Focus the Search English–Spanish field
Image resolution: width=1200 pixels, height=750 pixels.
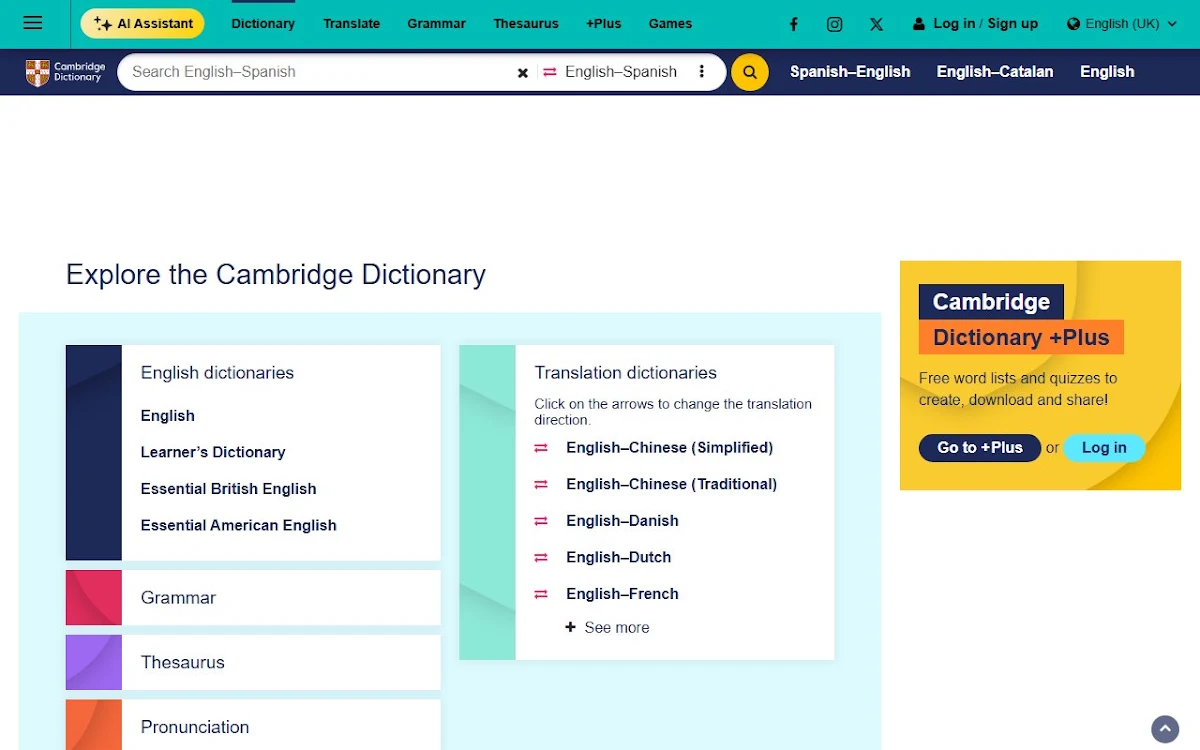[x=315, y=72]
